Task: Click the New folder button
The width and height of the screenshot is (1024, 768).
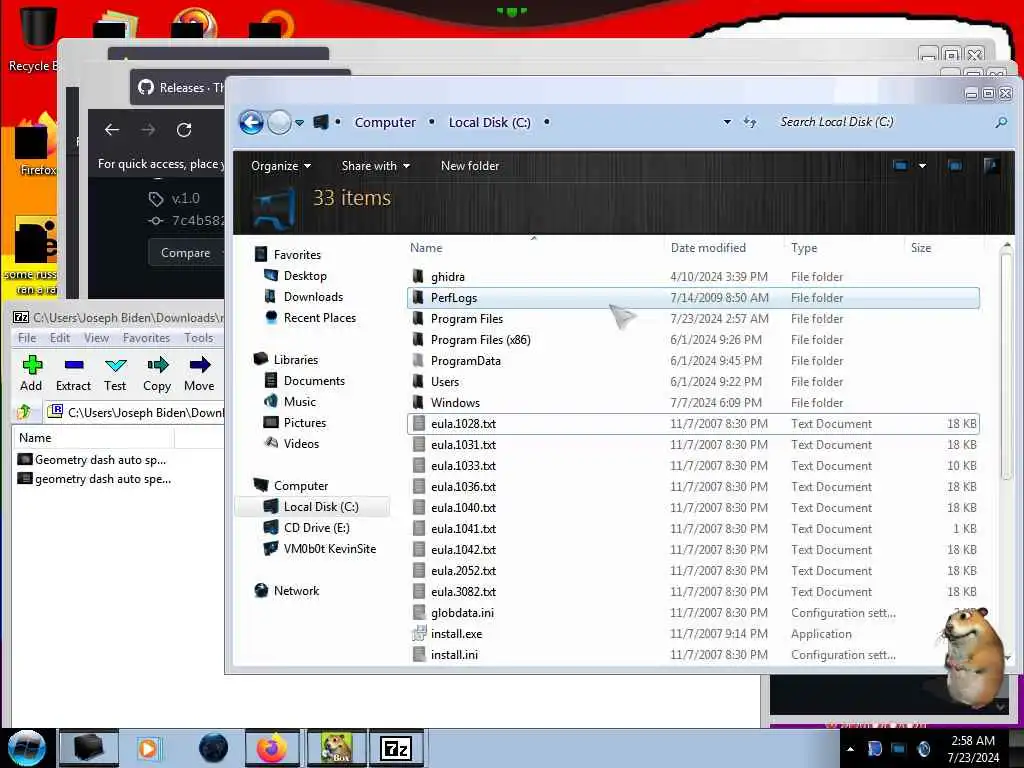Action: tap(470, 166)
